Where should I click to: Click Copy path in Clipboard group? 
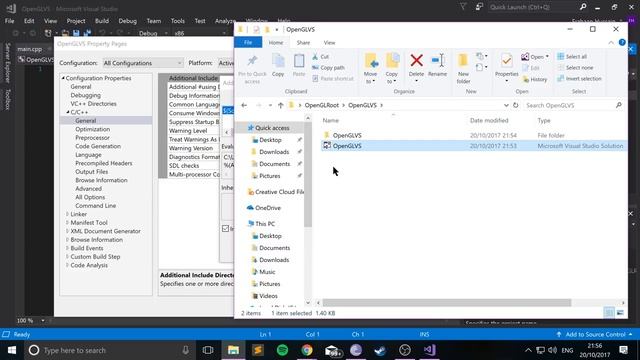(x=329, y=68)
